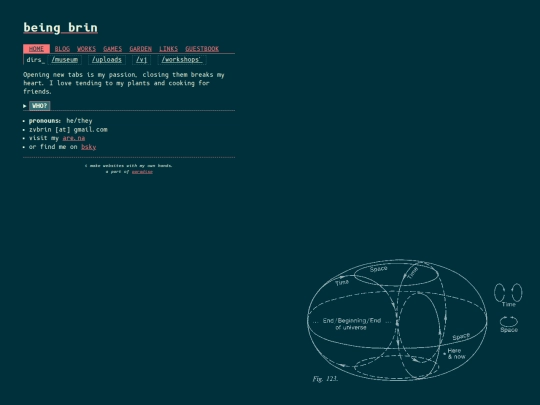Visit the GARDEN page
This screenshot has width=540, height=405.
[x=141, y=49]
